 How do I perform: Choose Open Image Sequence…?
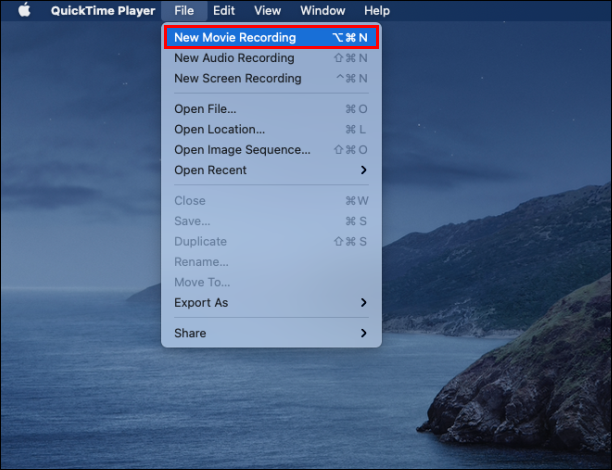pos(271,150)
